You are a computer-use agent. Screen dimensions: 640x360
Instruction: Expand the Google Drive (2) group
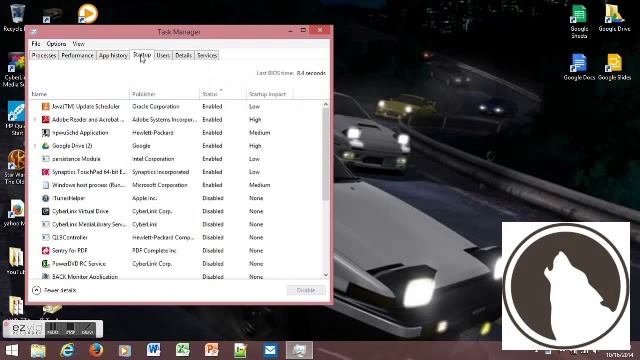35,146
